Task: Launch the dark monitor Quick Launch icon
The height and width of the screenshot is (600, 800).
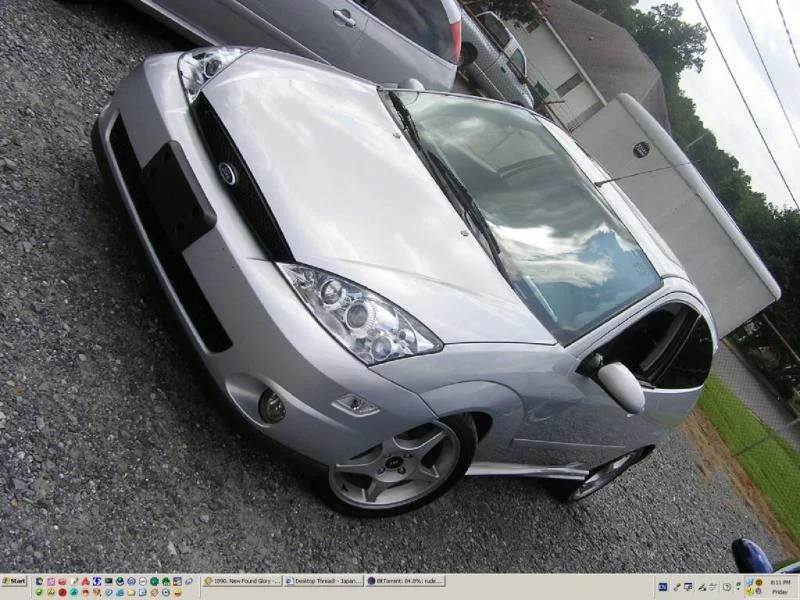Action: 108,581
